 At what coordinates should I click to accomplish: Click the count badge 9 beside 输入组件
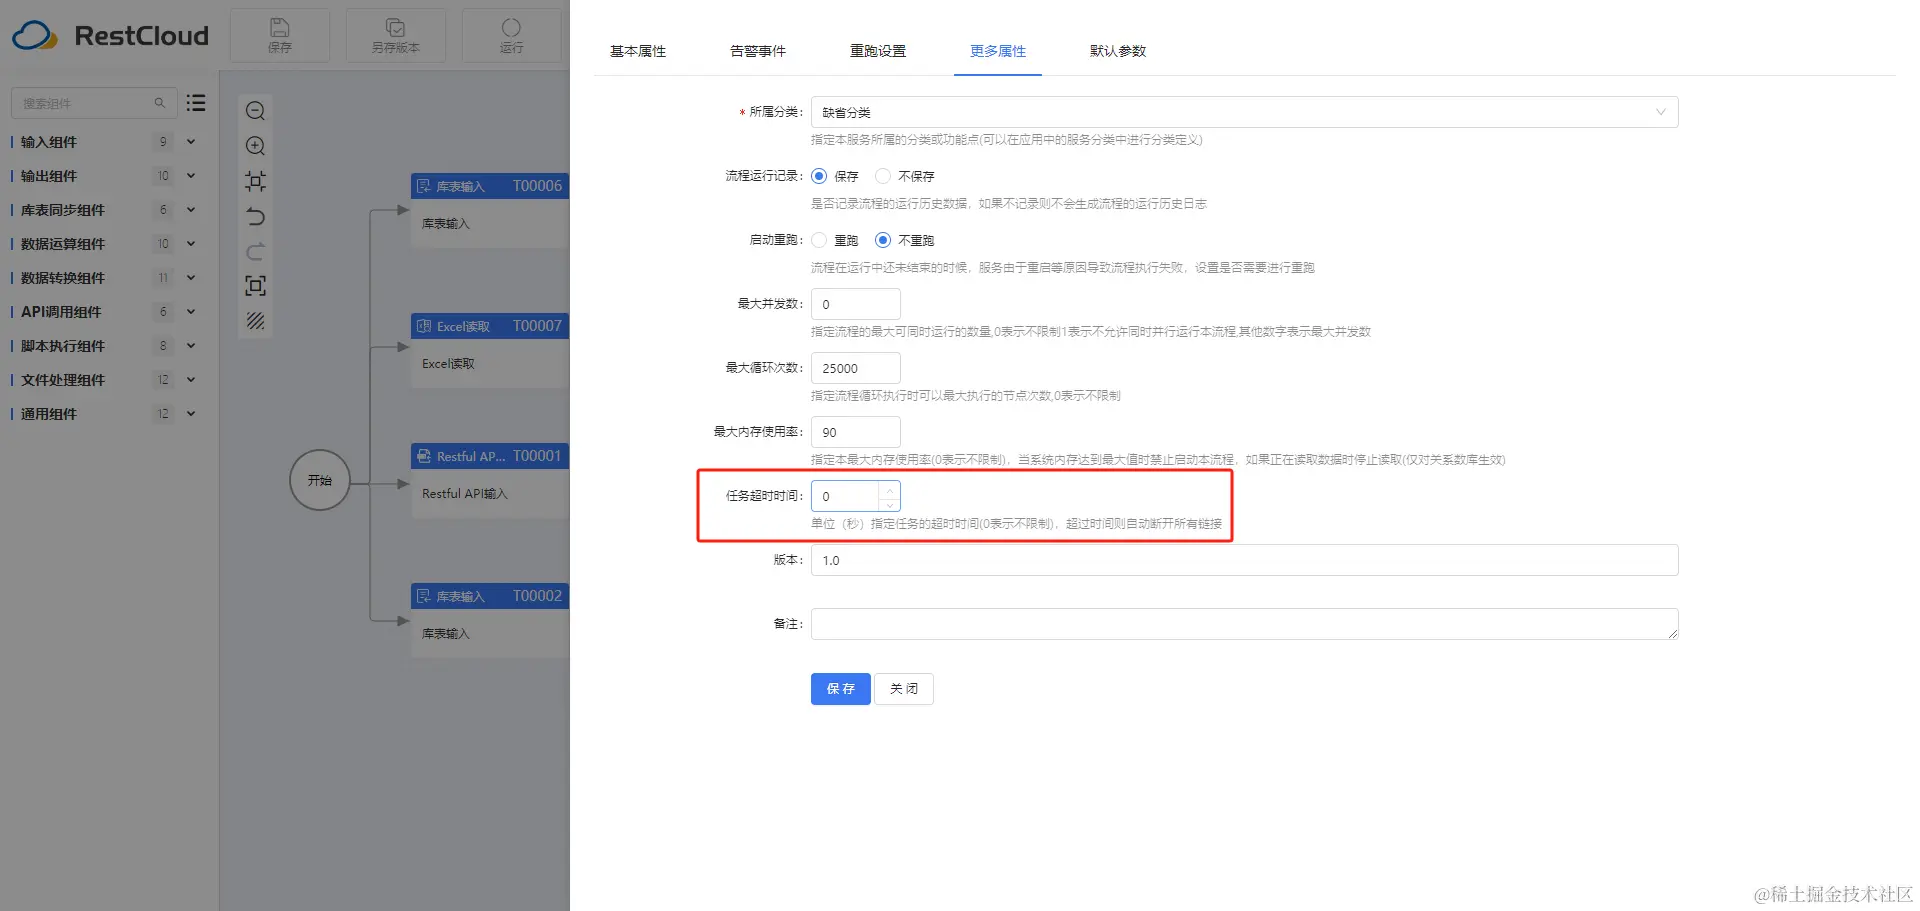(163, 142)
